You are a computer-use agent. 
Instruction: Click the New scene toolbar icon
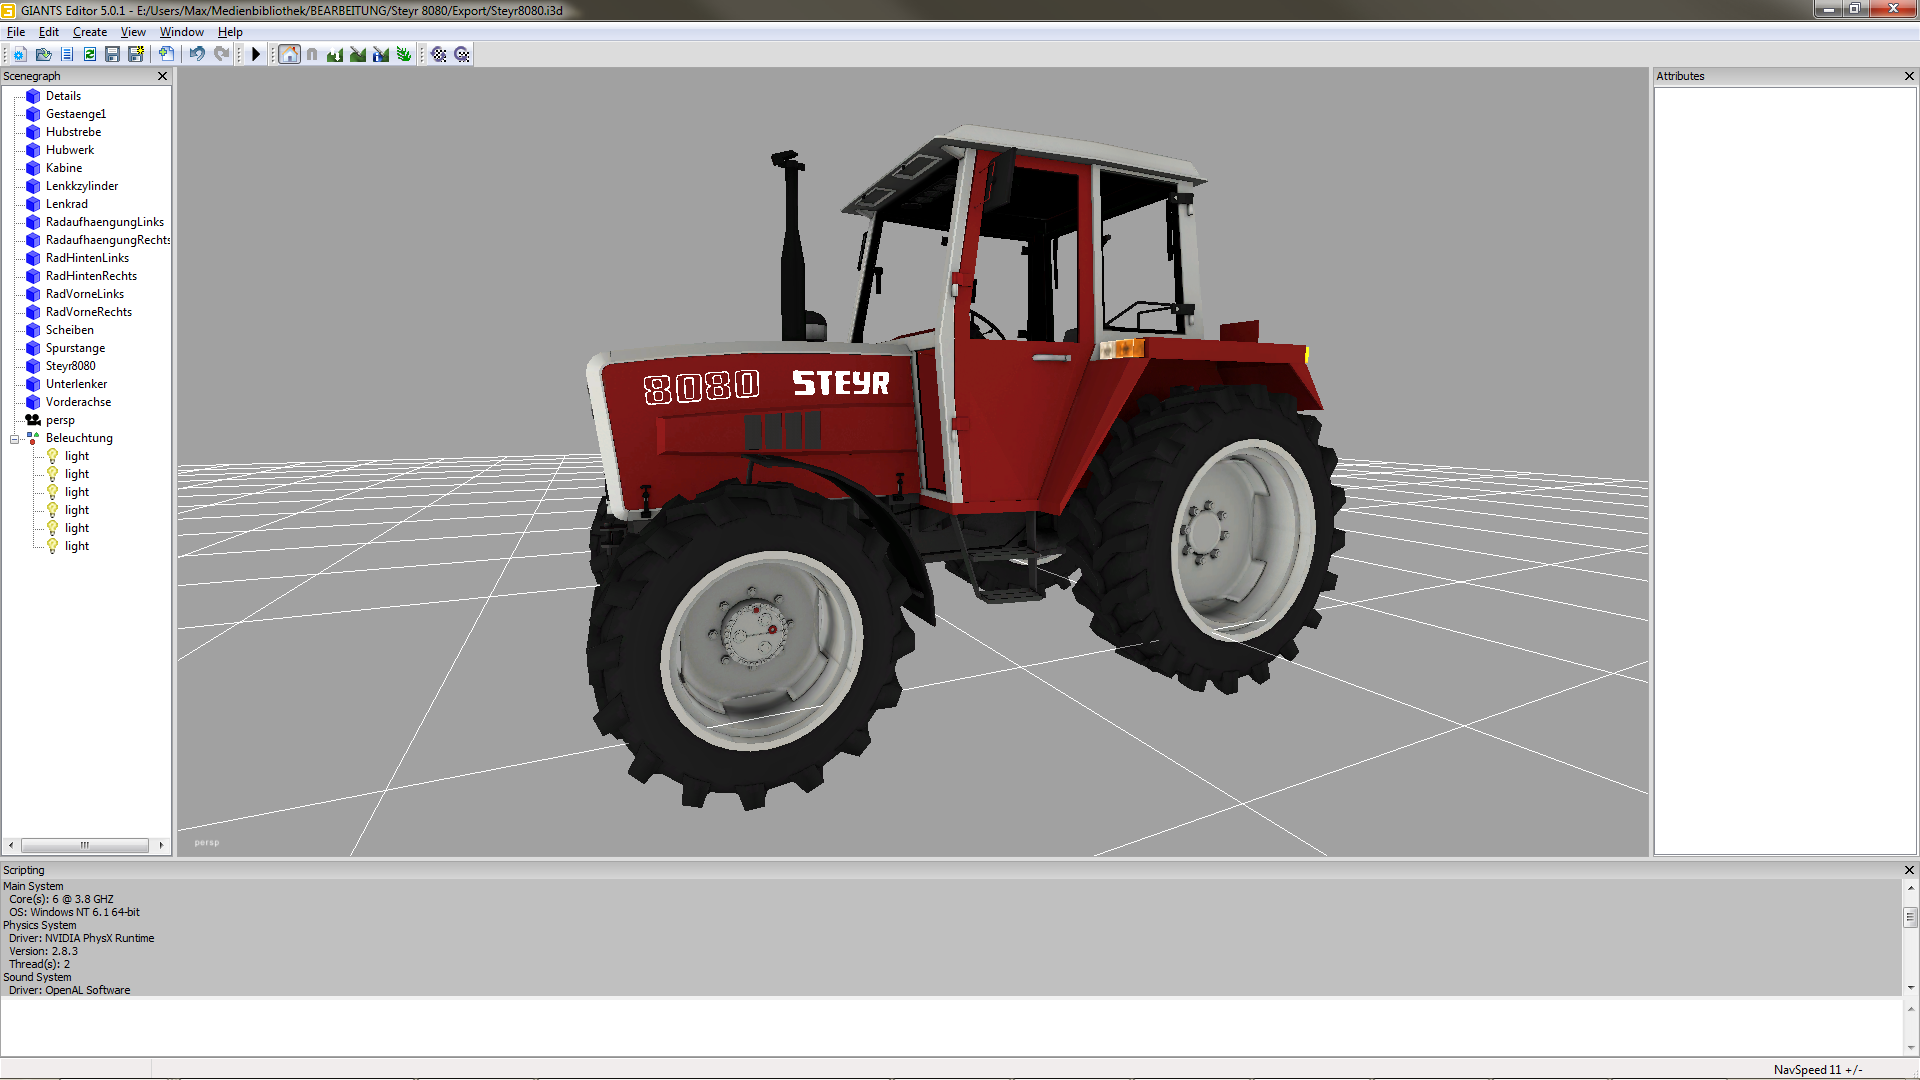point(20,54)
